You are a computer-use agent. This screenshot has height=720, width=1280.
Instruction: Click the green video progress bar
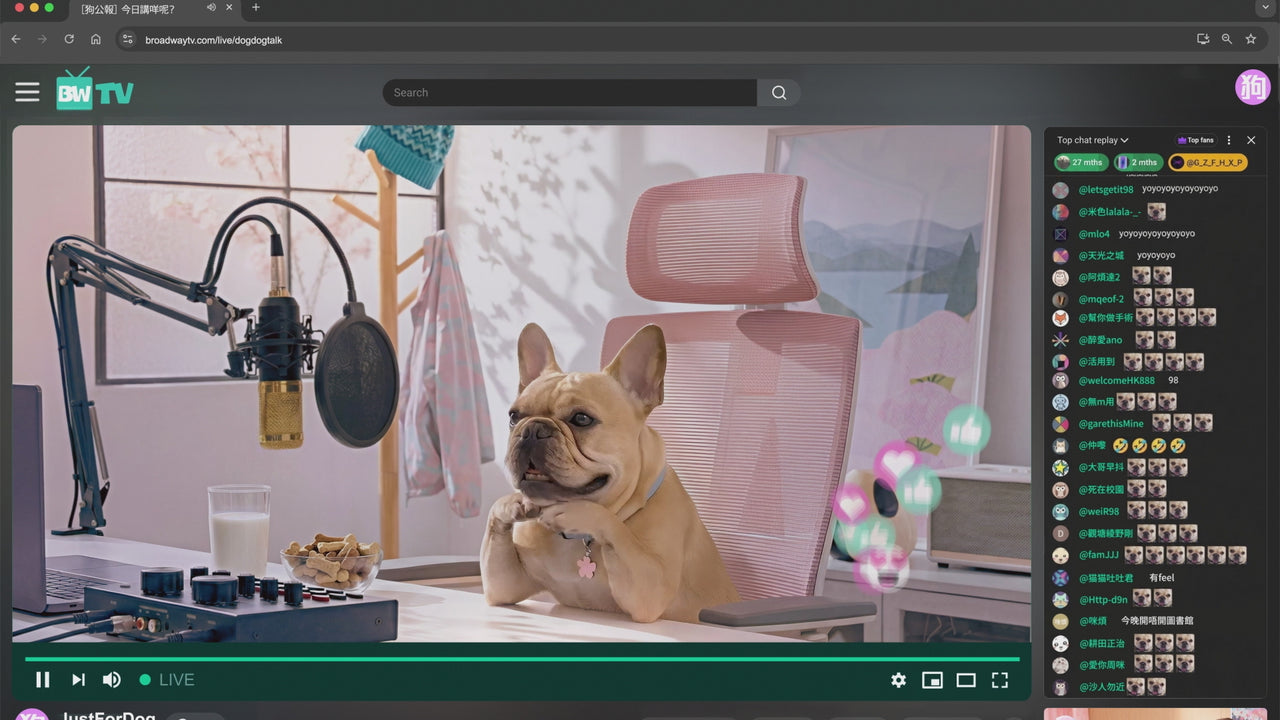520,659
